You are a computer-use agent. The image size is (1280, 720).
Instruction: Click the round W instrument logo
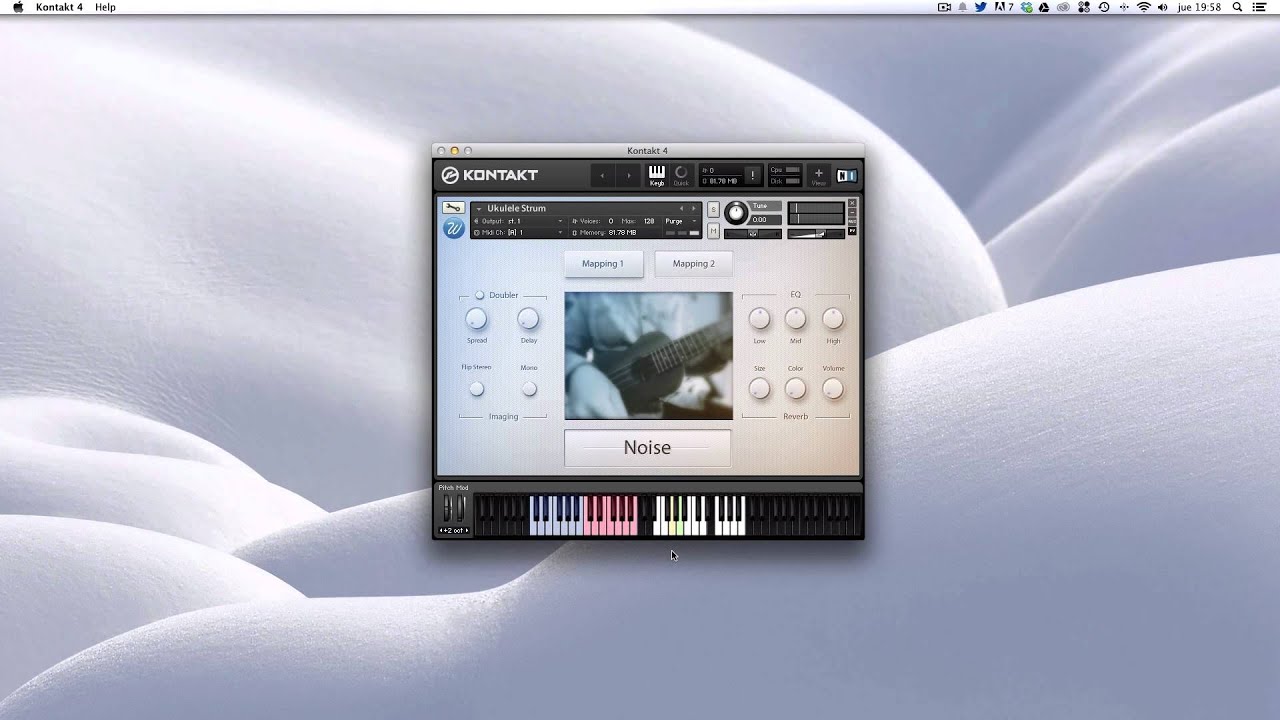(453, 228)
